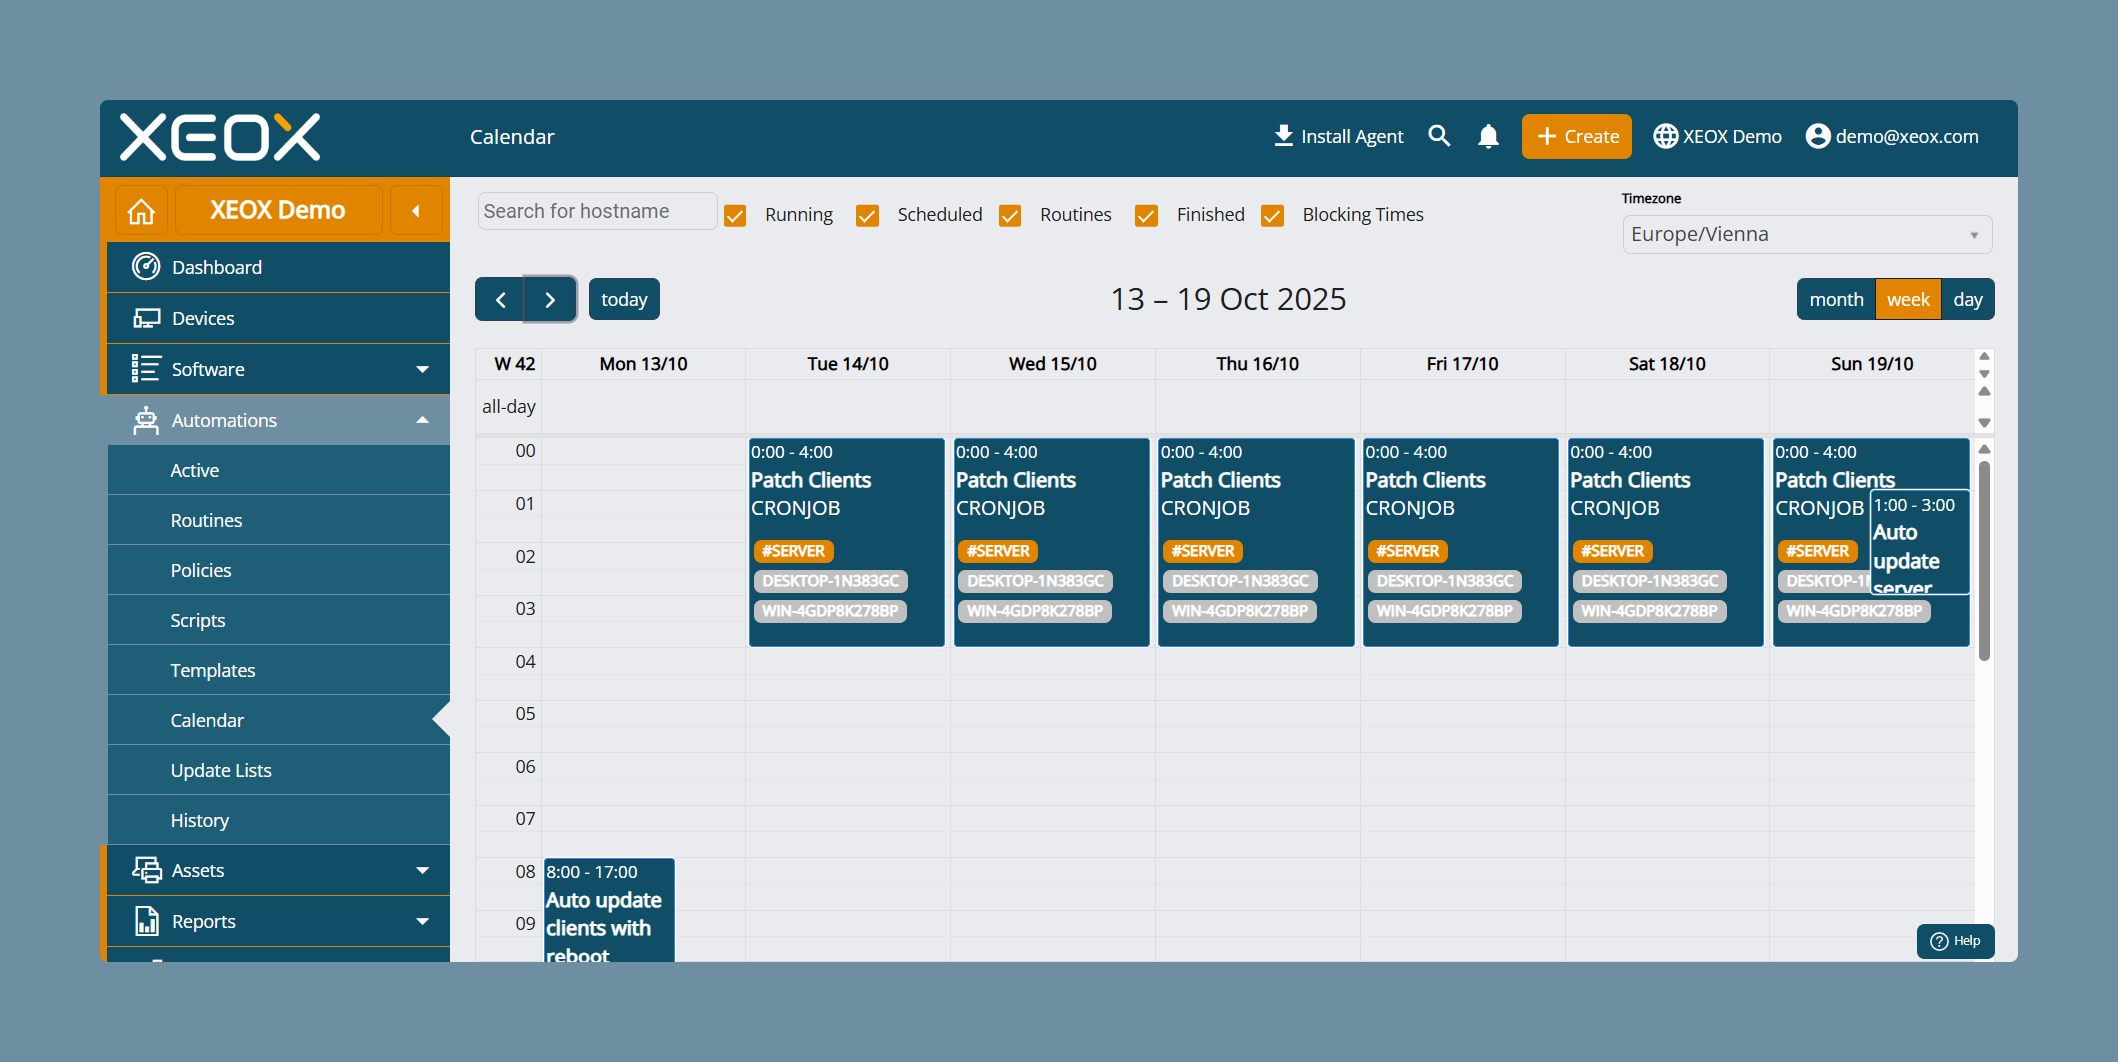2118x1062 pixels.
Task: Open Update Lists menu item
Action: click(x=279, y=770)
